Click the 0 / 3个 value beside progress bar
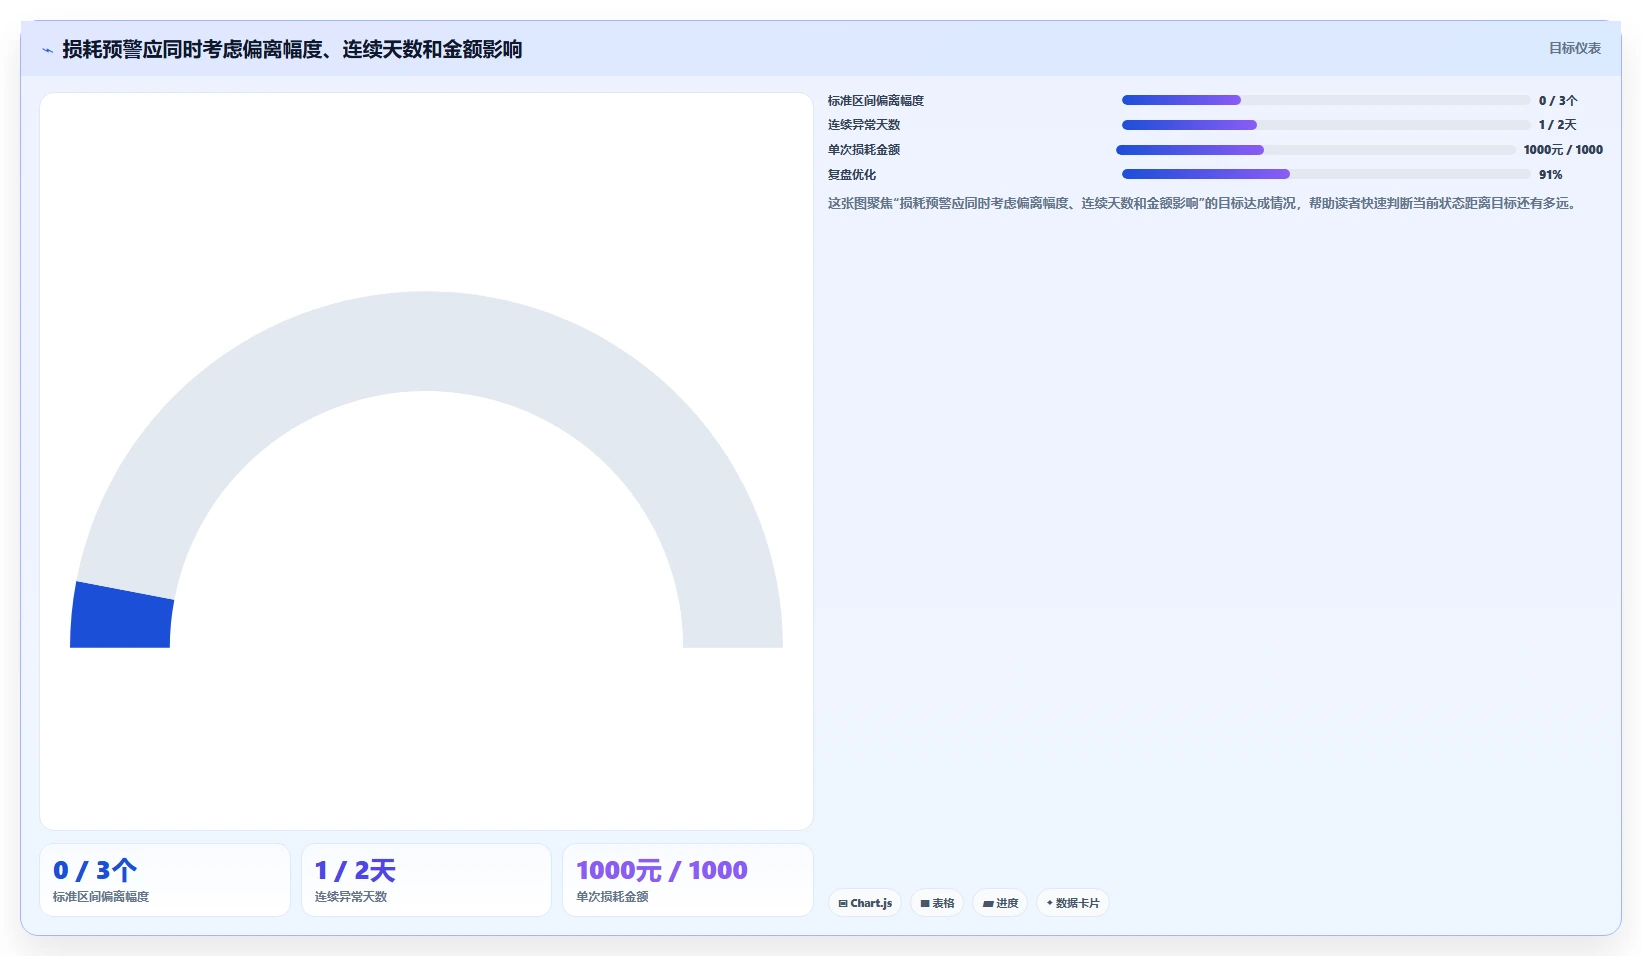Viewport: 1642px width, 956px height. click(1558, 101)
